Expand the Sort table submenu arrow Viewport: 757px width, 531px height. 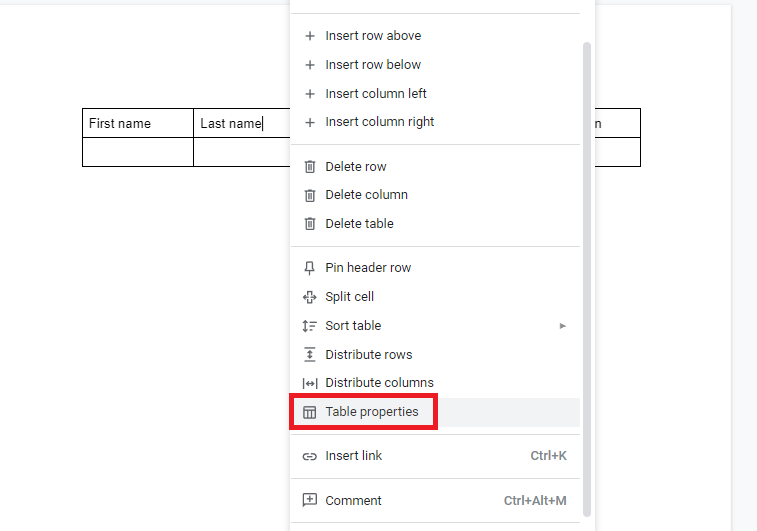[562, 326]
